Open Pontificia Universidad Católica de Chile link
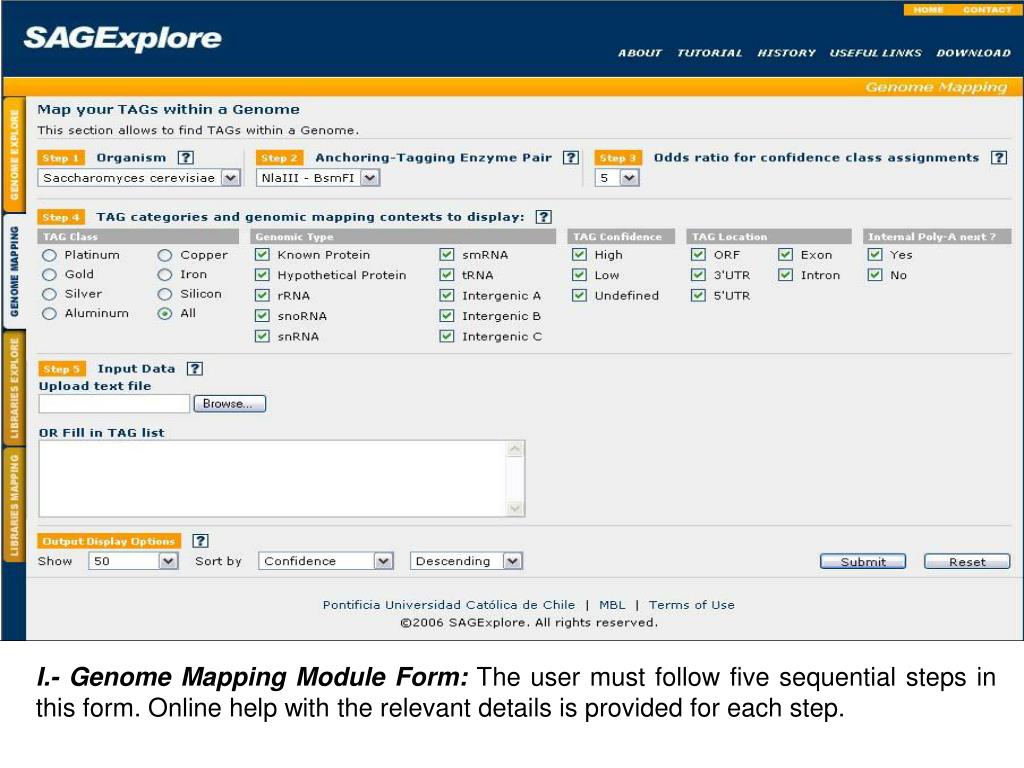This screenshot has height=768, width=1024. click(449, 605)
